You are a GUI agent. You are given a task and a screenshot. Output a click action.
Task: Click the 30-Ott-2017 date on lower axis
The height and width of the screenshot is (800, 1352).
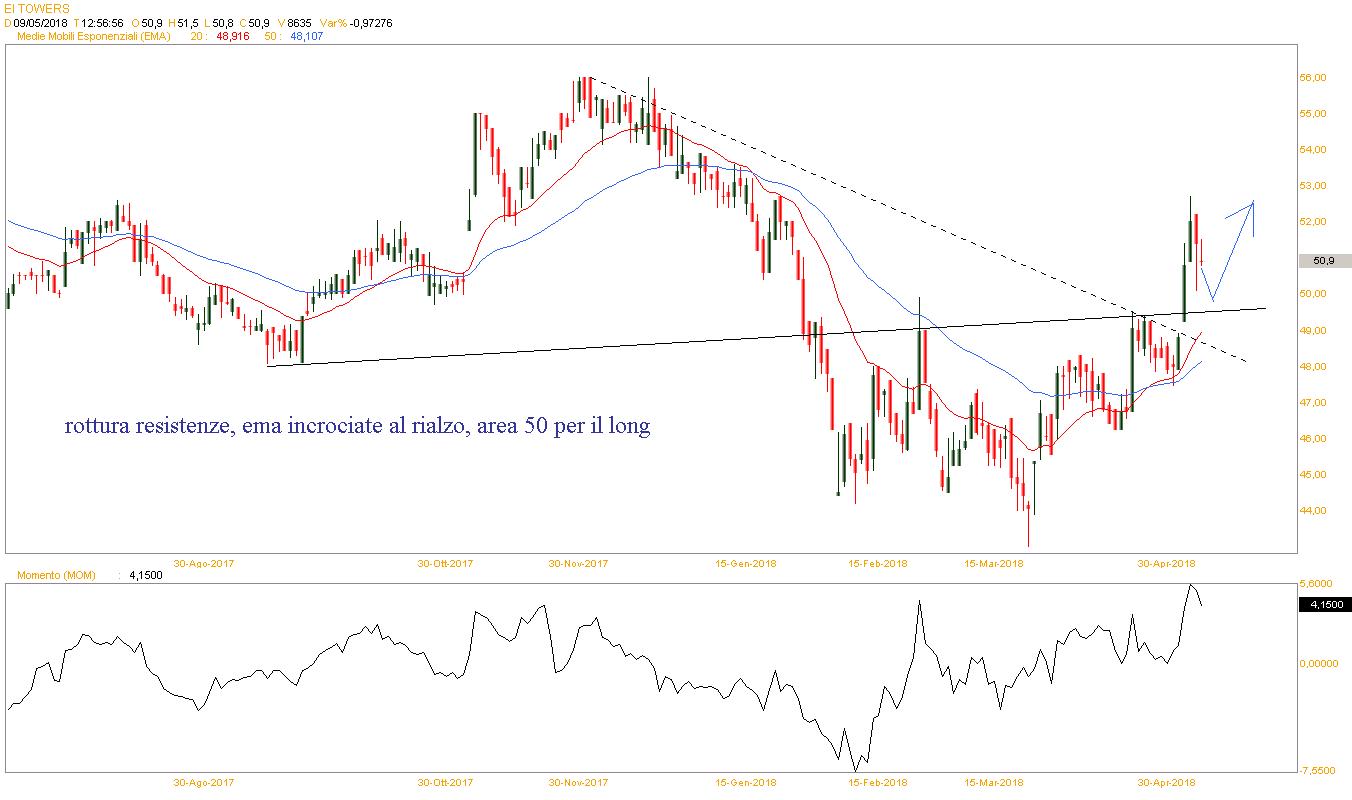(446, 782)
